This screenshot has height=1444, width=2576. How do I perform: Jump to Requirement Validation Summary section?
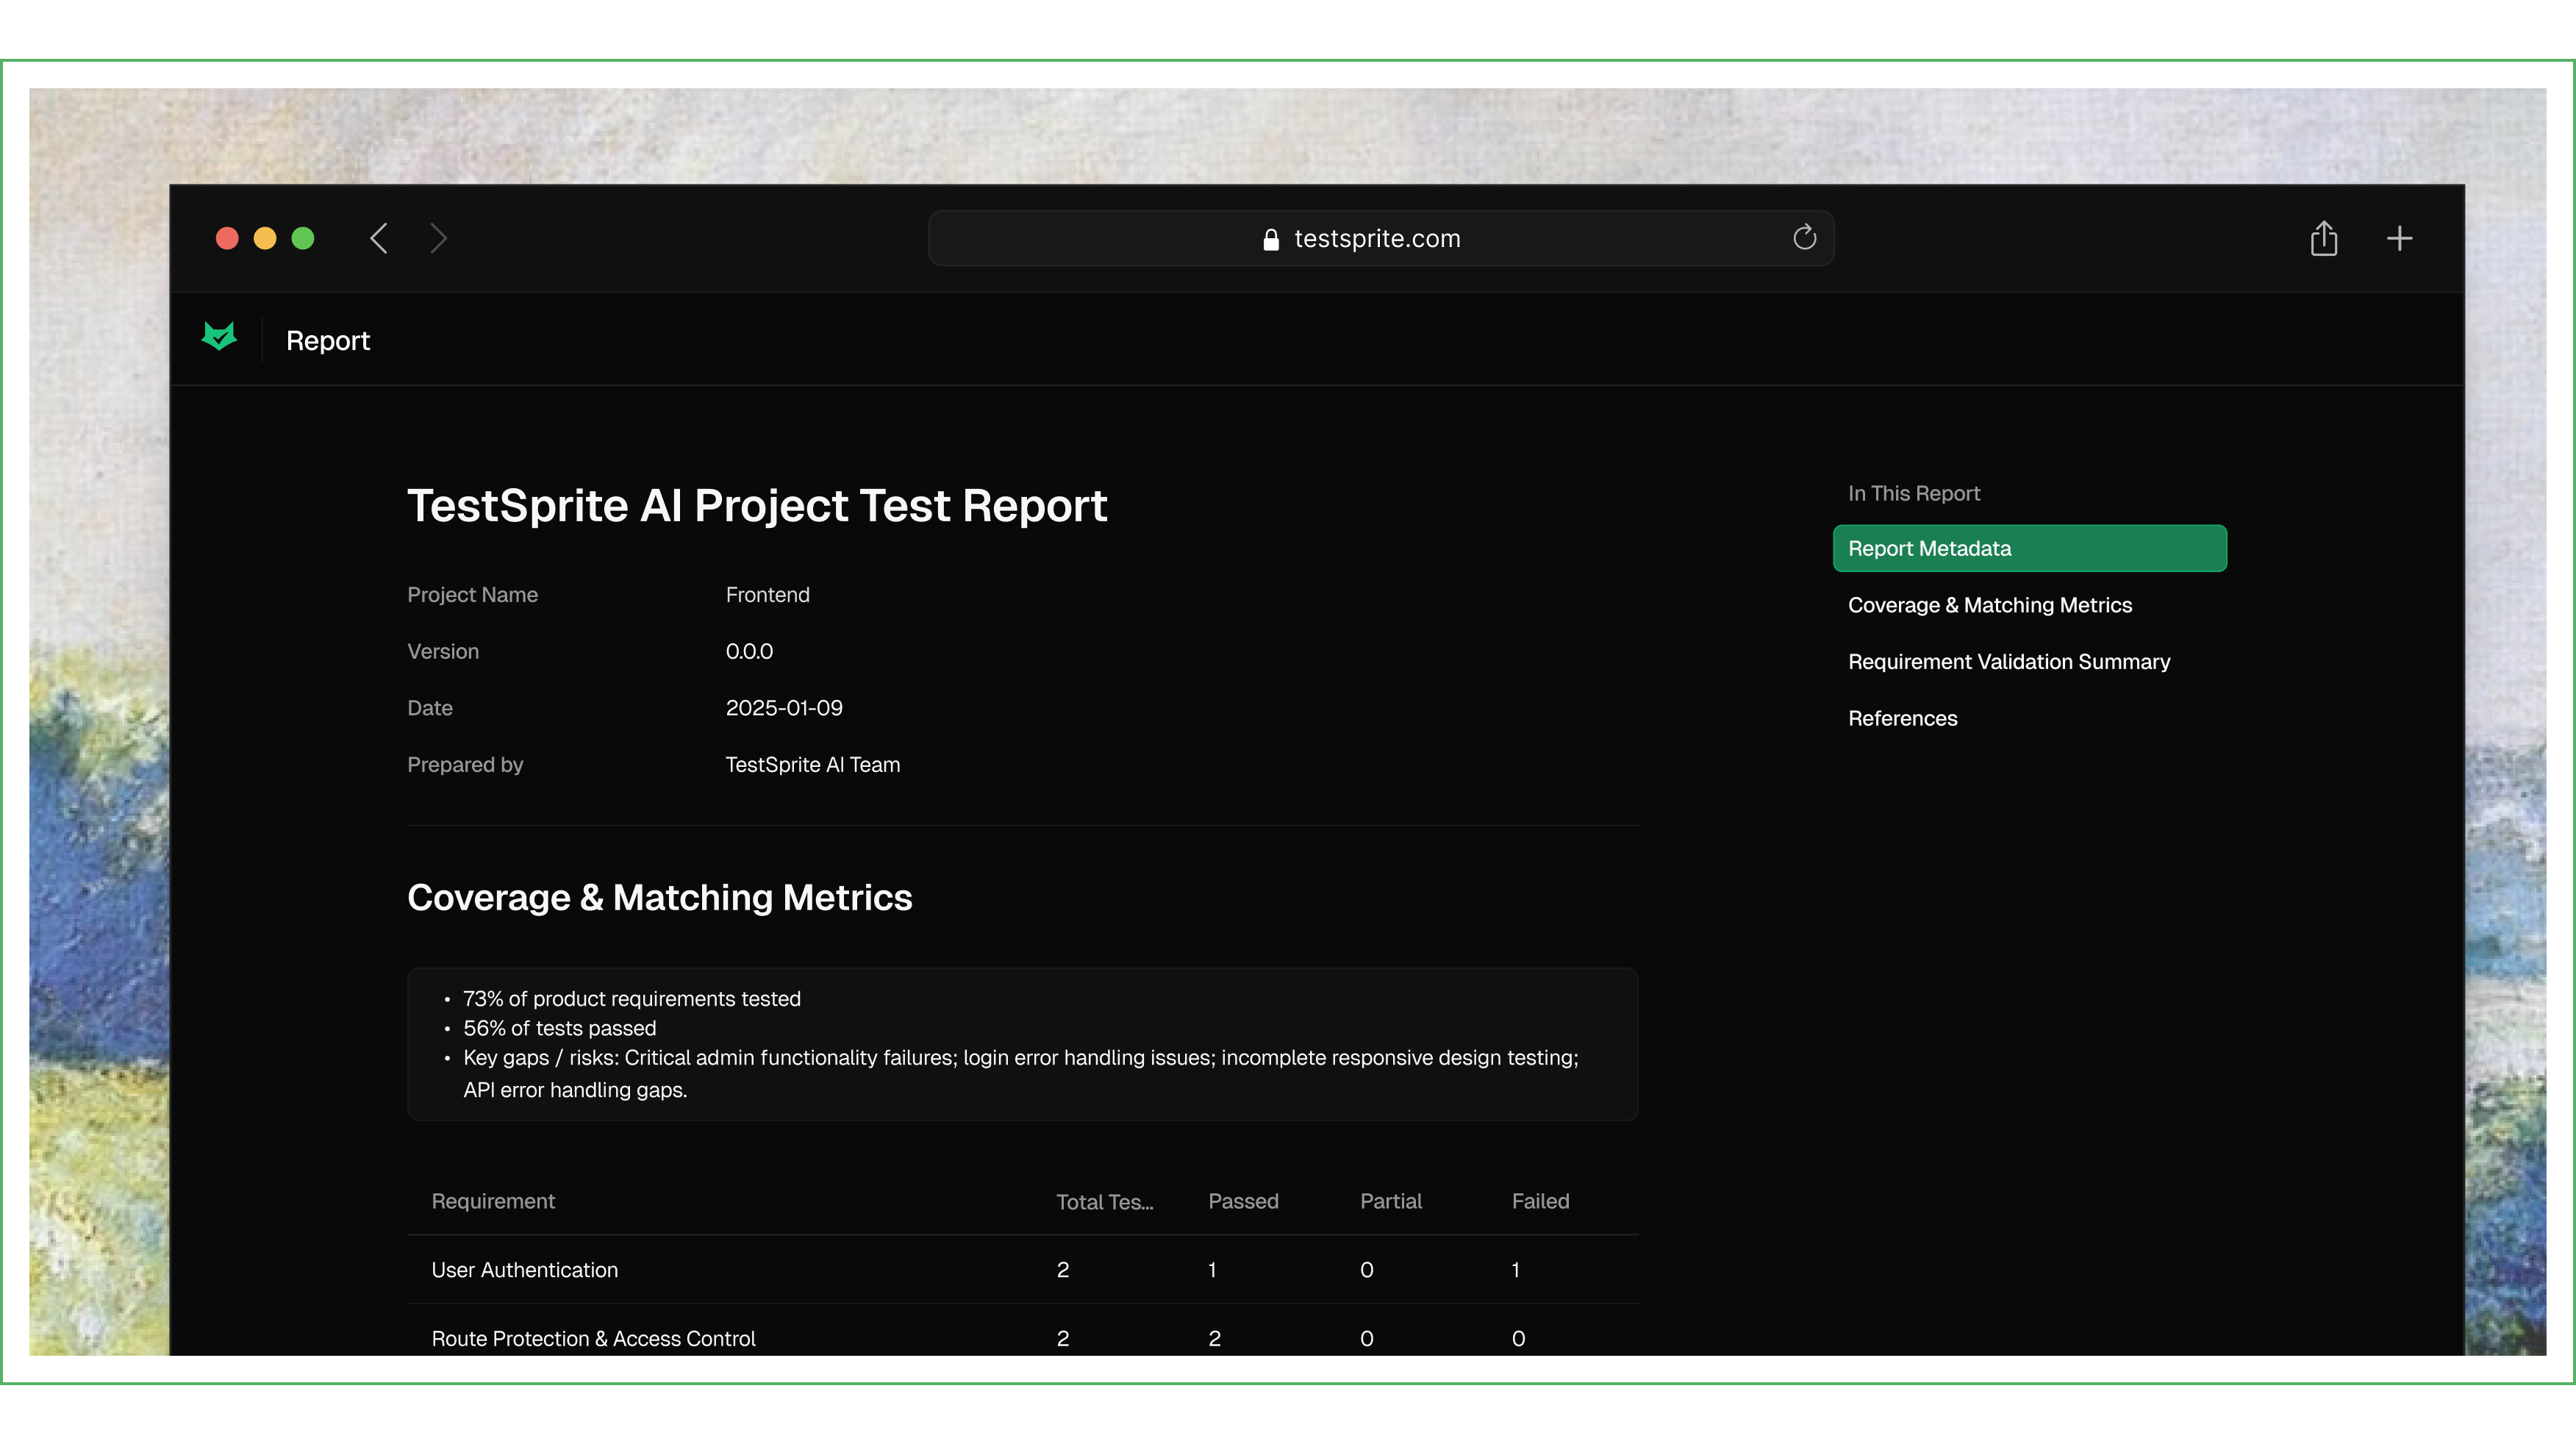[x=2009, y=662]
